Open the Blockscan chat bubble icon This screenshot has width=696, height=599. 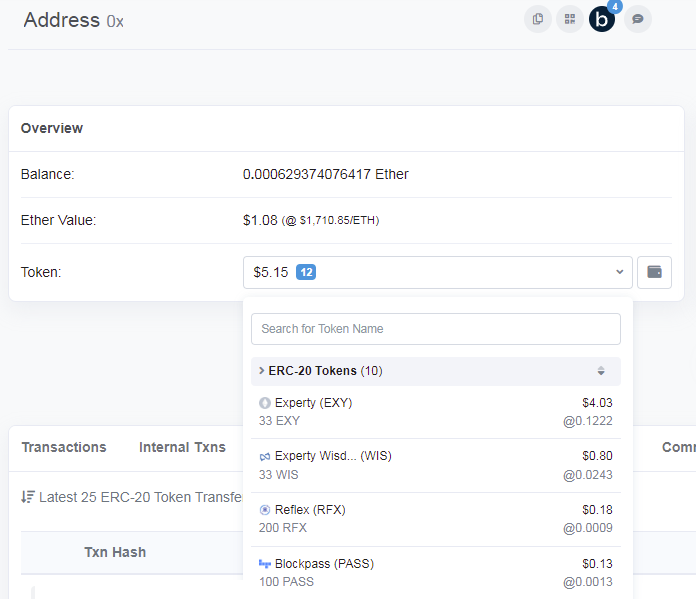coord(638,19)
